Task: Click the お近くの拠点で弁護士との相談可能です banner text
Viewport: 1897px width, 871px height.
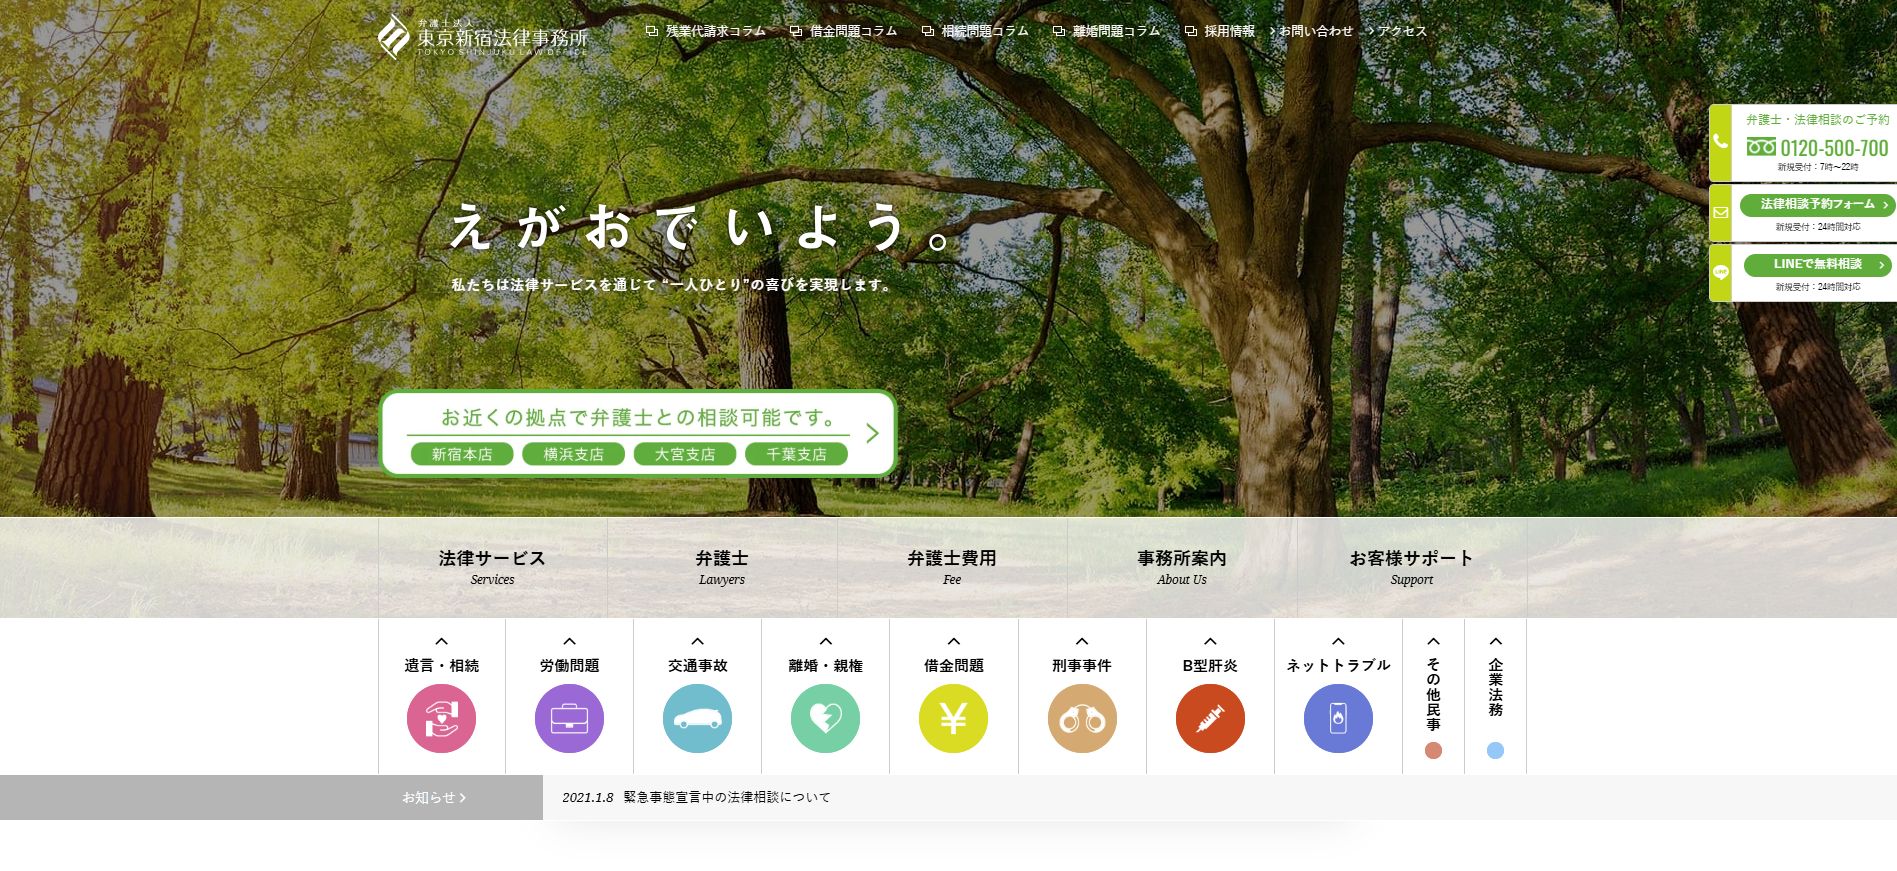Action: pos(637,417)
